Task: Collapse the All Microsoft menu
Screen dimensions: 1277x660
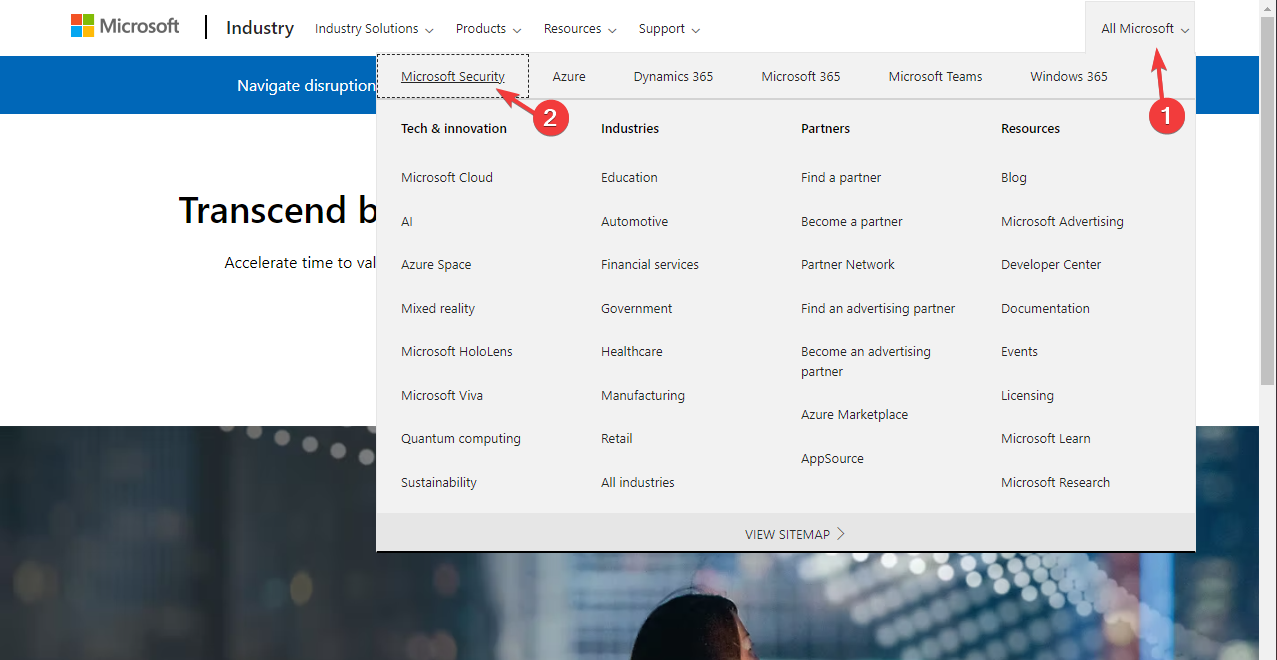Action: point(1145,29)
